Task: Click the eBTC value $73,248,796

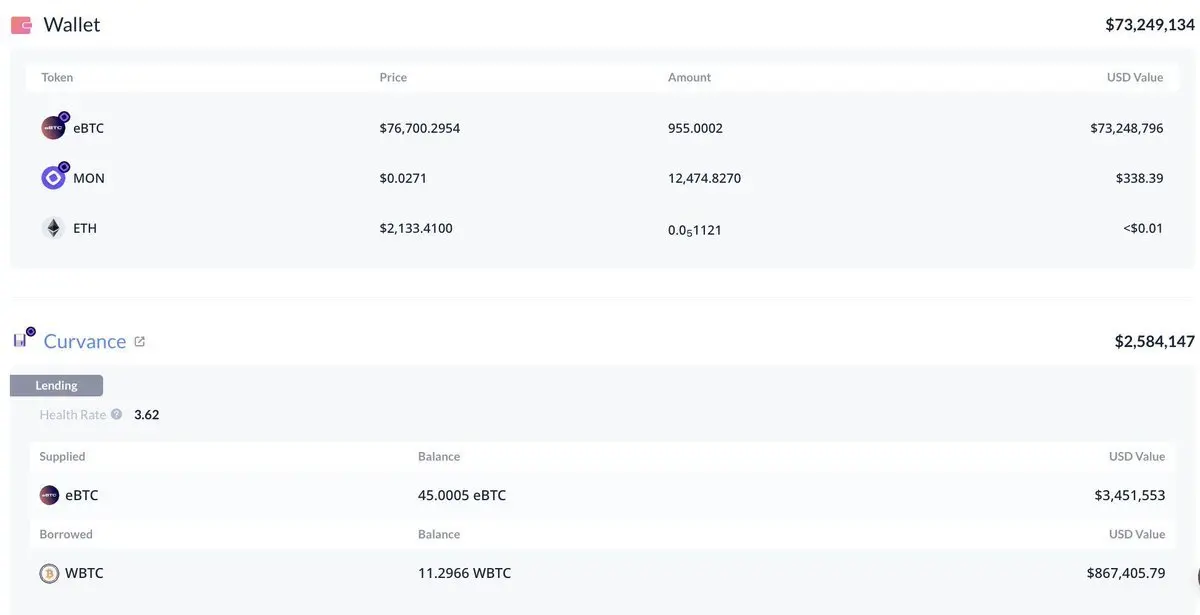Action: 1127,128
